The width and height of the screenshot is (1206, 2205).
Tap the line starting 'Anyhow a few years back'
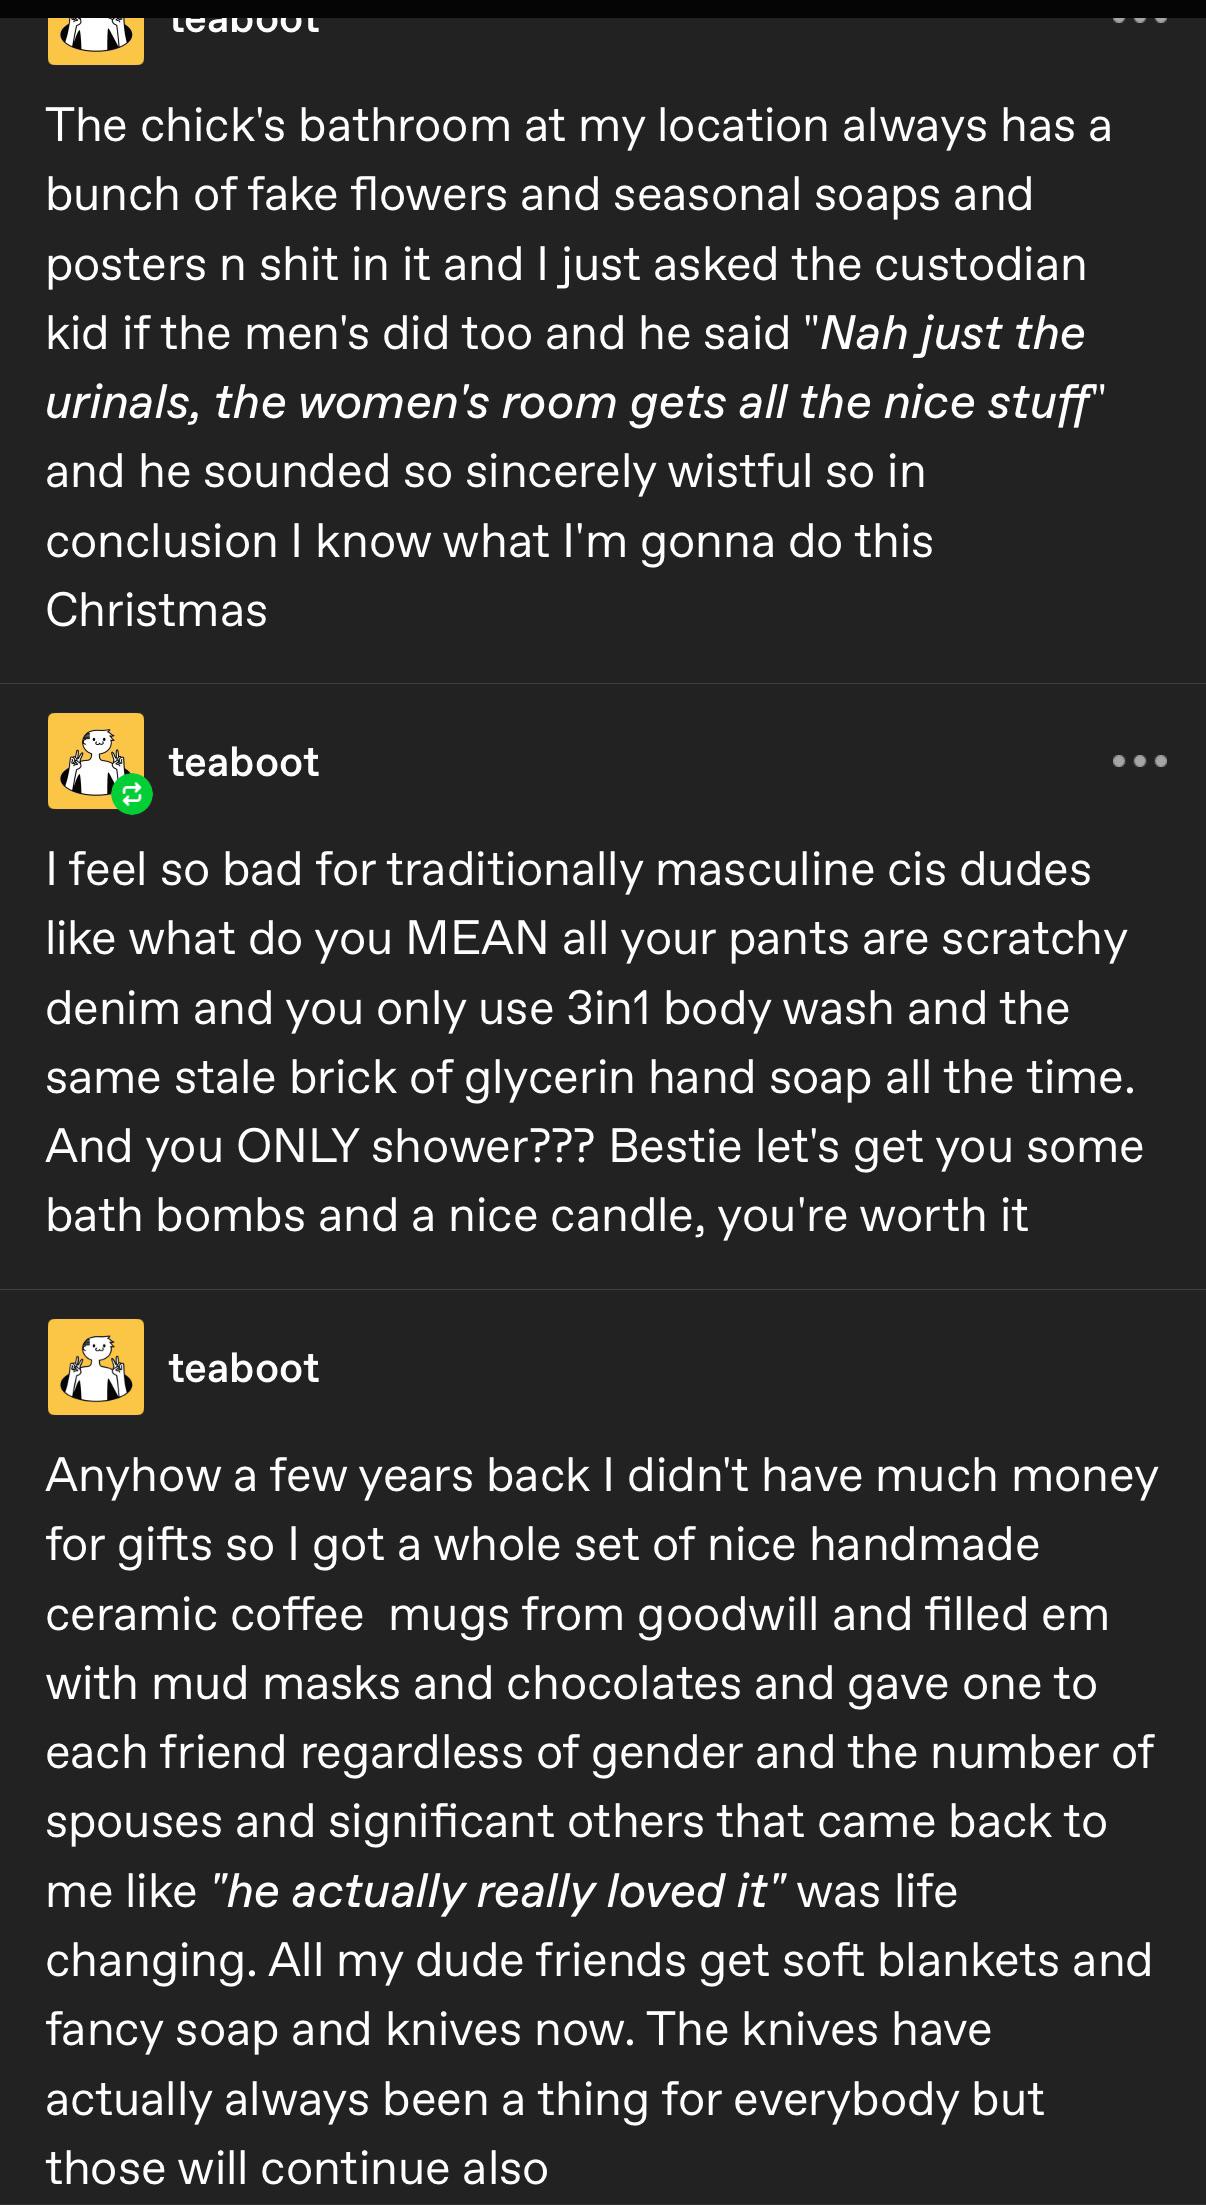click(x=602, y=1476)
